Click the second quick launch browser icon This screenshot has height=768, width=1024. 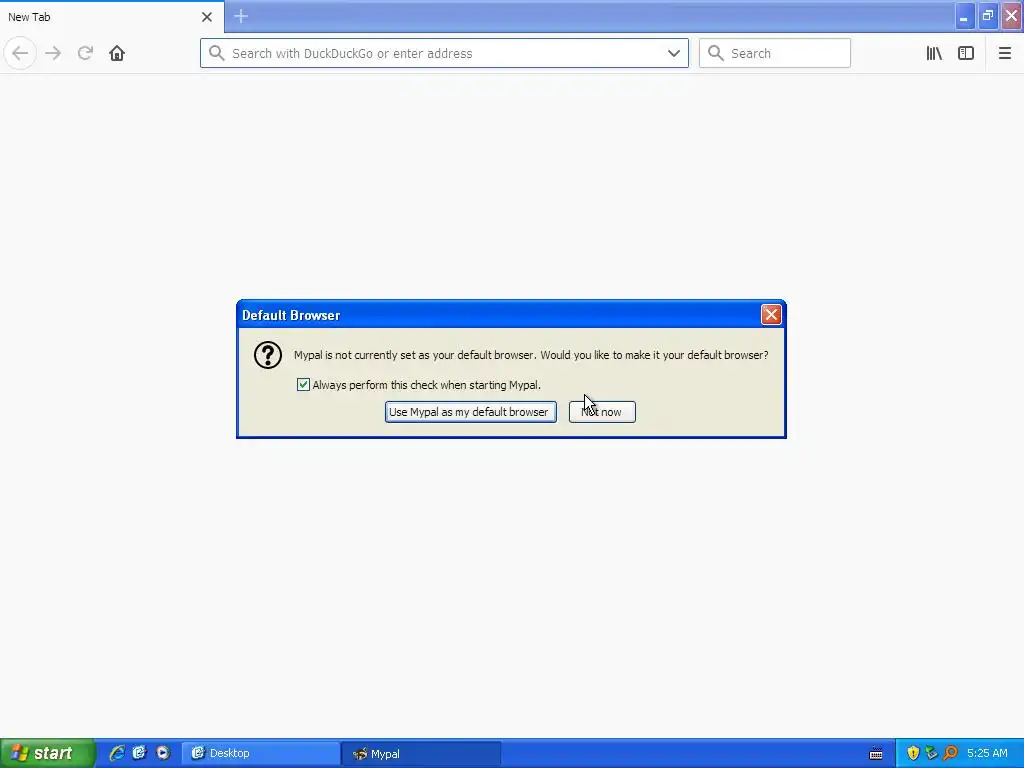click(140, 753)
